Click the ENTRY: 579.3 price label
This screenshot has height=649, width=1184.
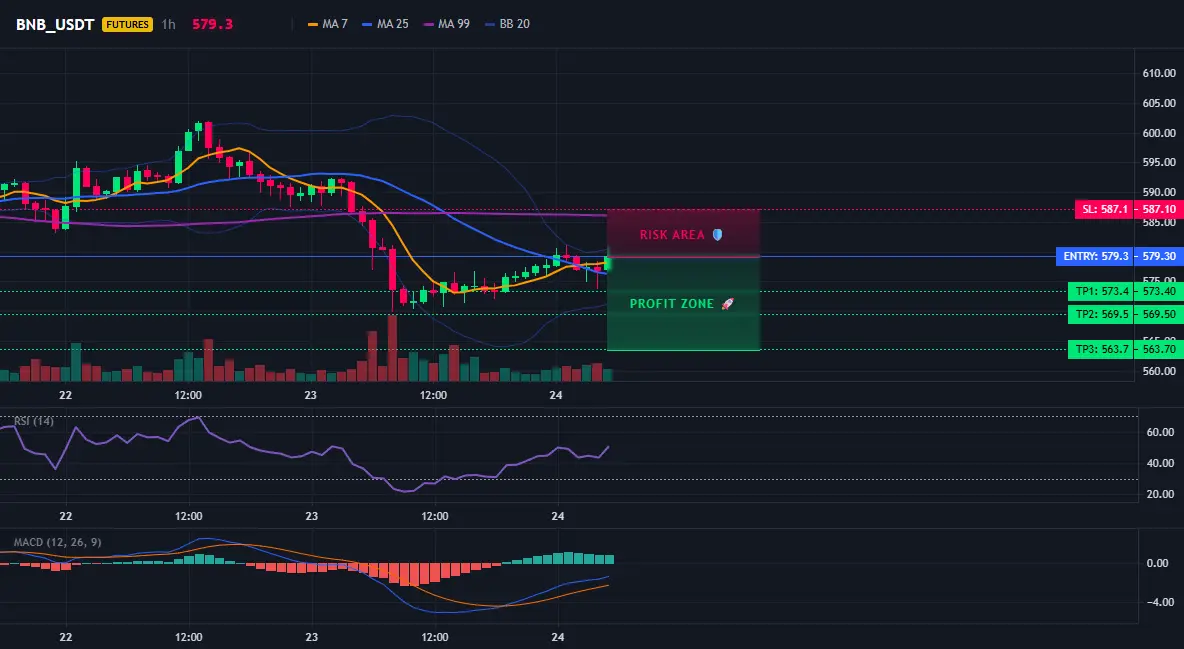pos(1096,256)
